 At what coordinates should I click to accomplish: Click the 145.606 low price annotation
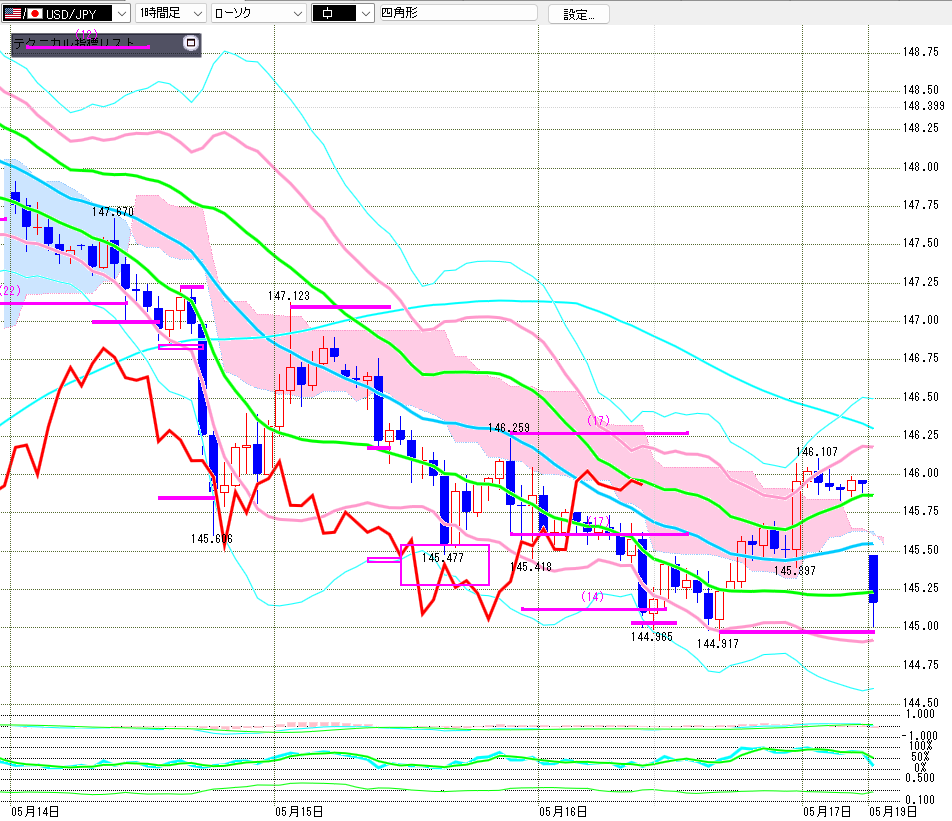coord(211,539)
